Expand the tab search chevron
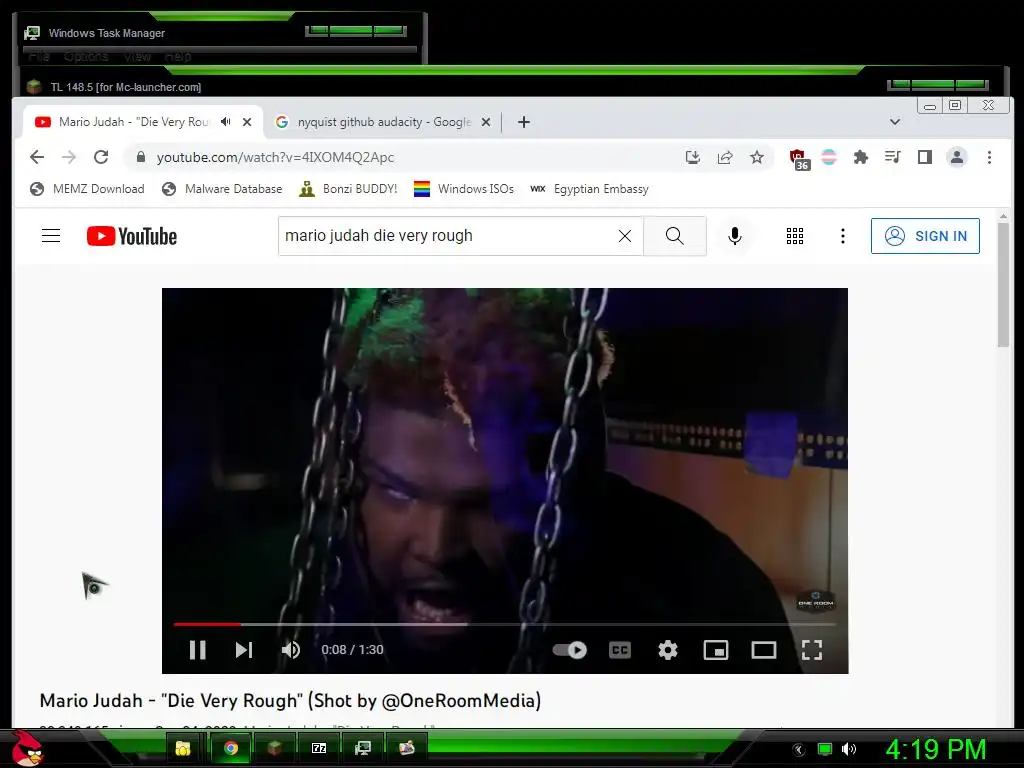 (x=895, y=121)
